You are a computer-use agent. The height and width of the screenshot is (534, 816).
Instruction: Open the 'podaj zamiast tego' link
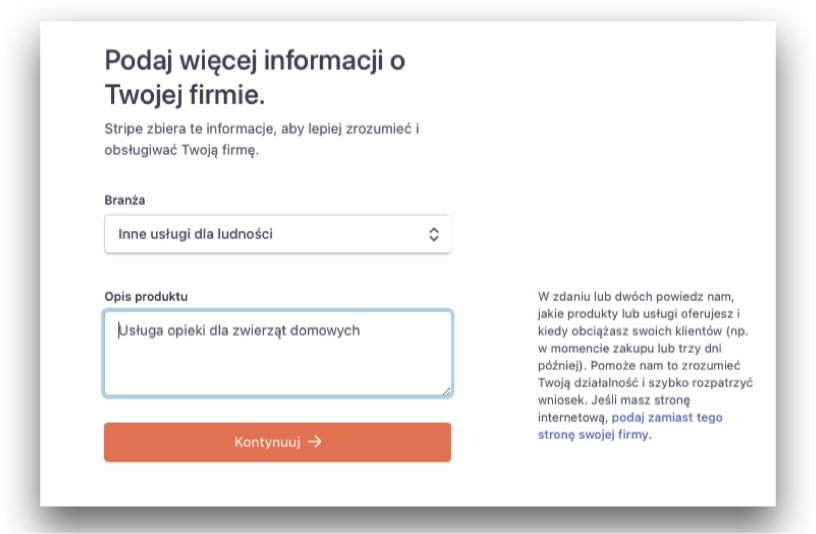pyautogui.click(x=667, y=417)
